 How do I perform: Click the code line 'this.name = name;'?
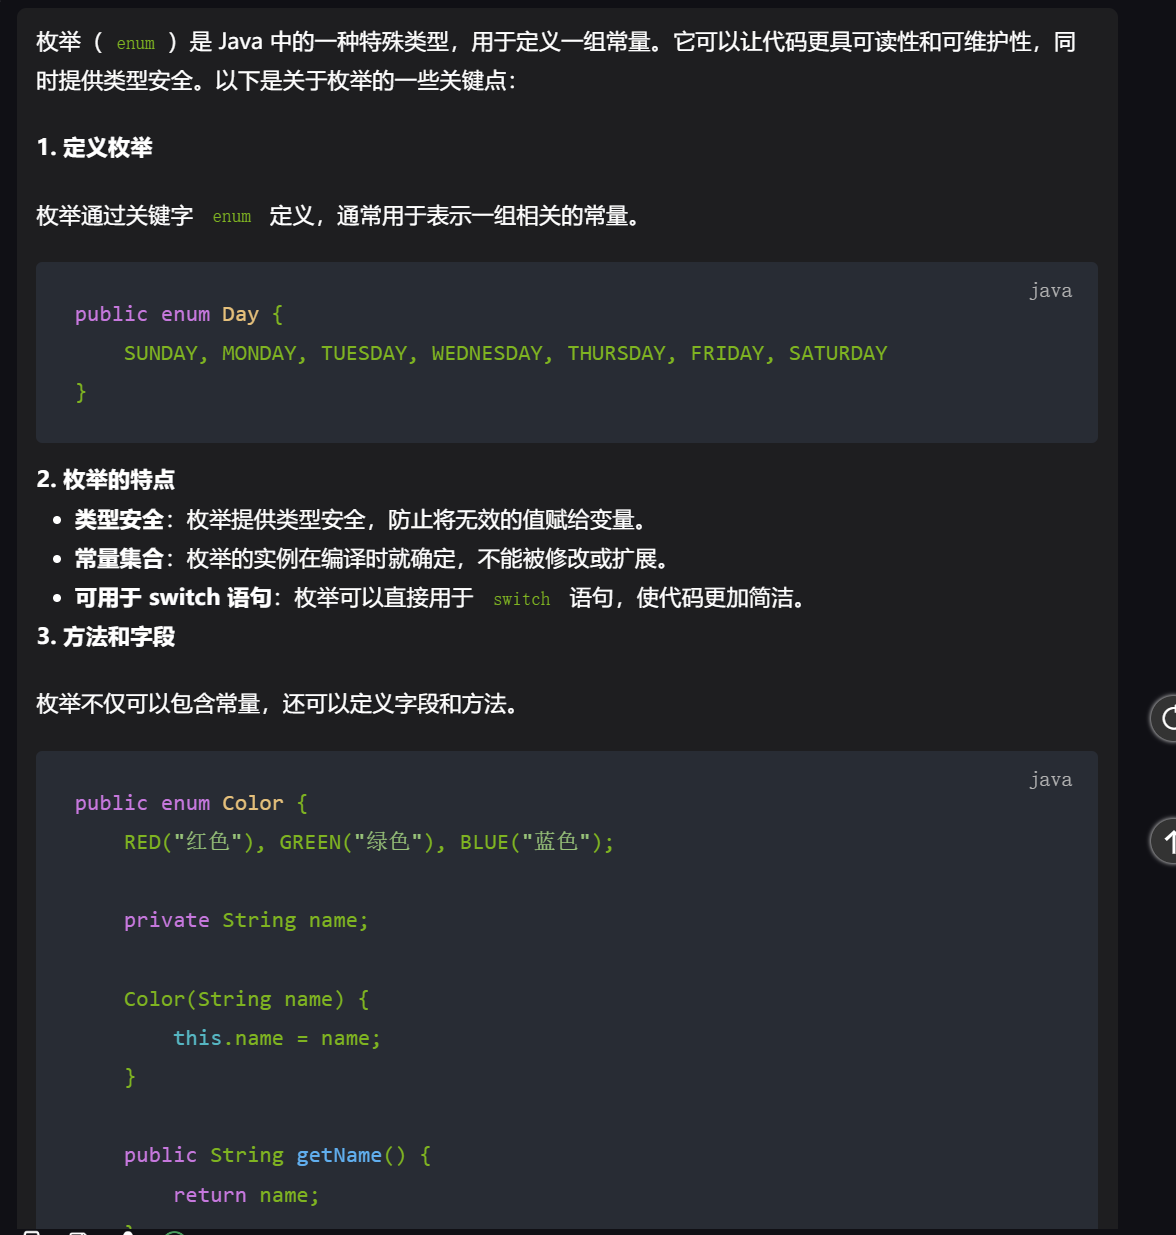(x=277, y=1038)
